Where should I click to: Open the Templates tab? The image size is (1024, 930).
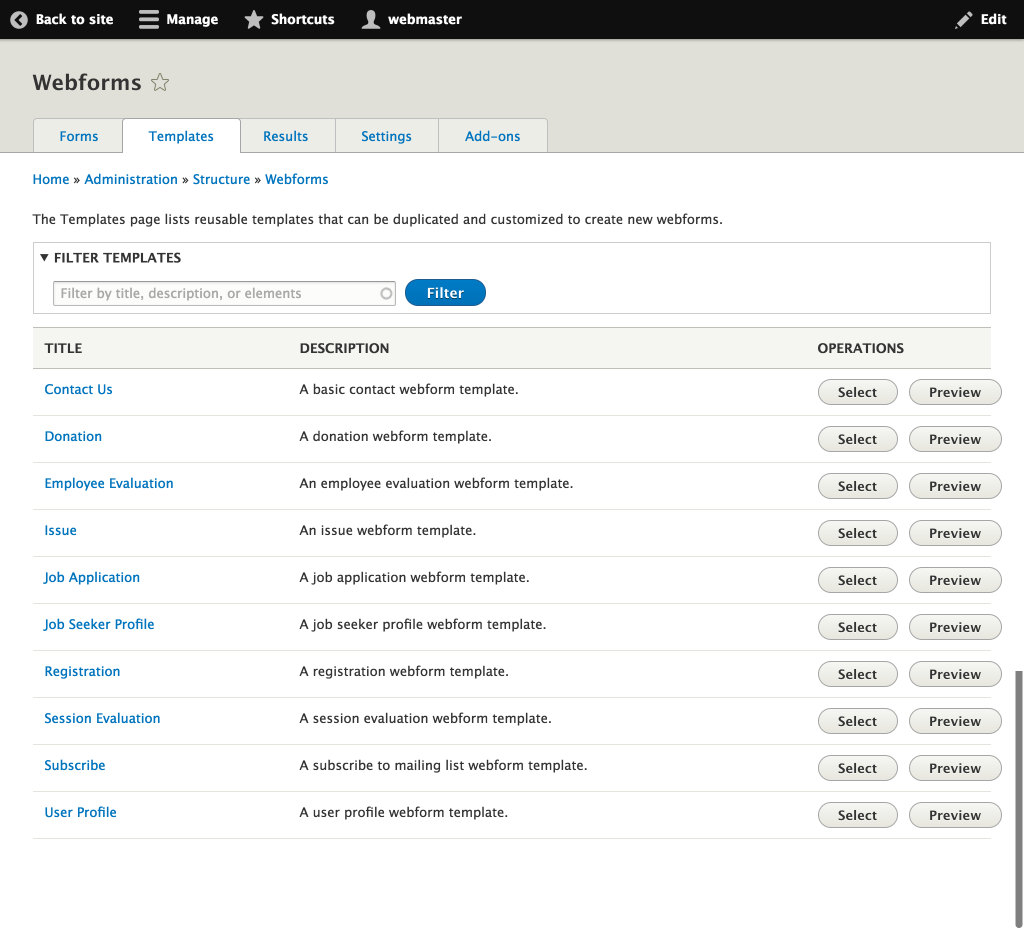(x=181, y=136)
